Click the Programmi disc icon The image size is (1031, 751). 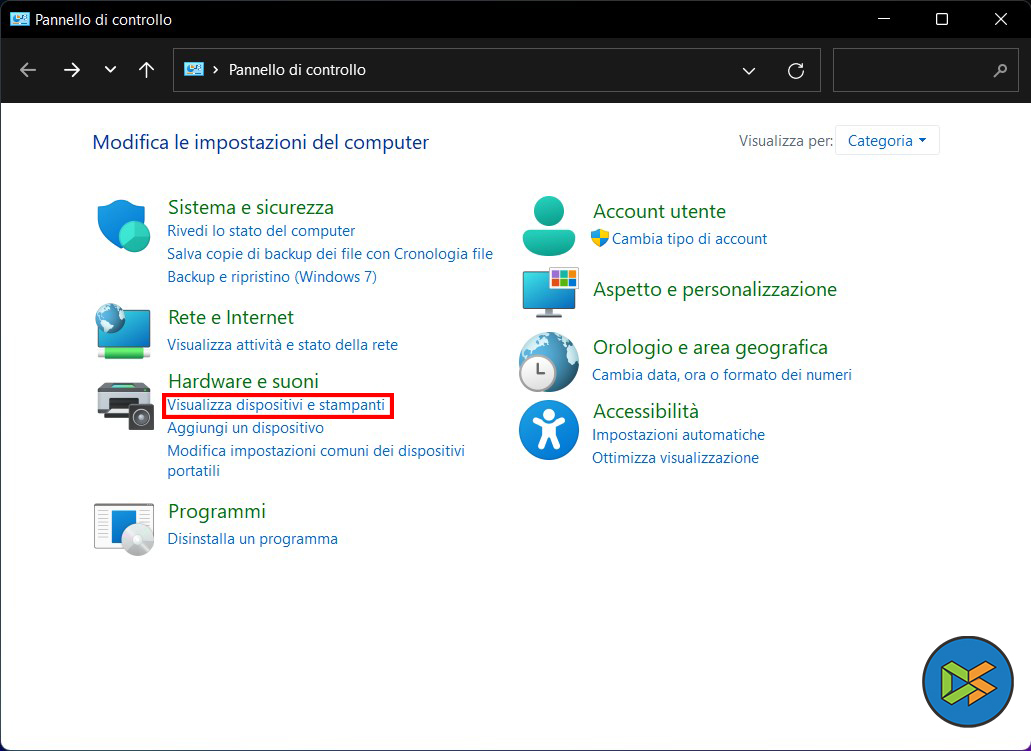point(124,529)
